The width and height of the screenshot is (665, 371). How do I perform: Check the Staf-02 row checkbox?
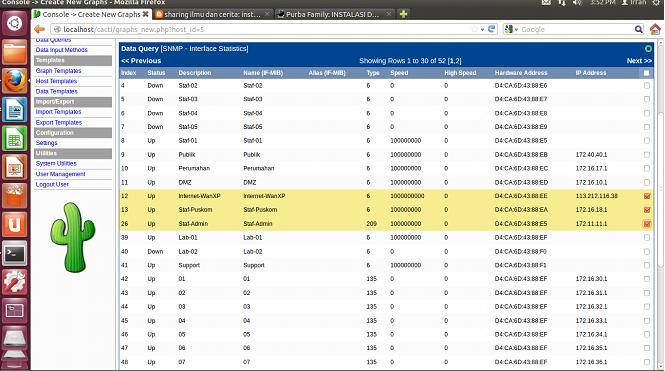coord(647,86)
